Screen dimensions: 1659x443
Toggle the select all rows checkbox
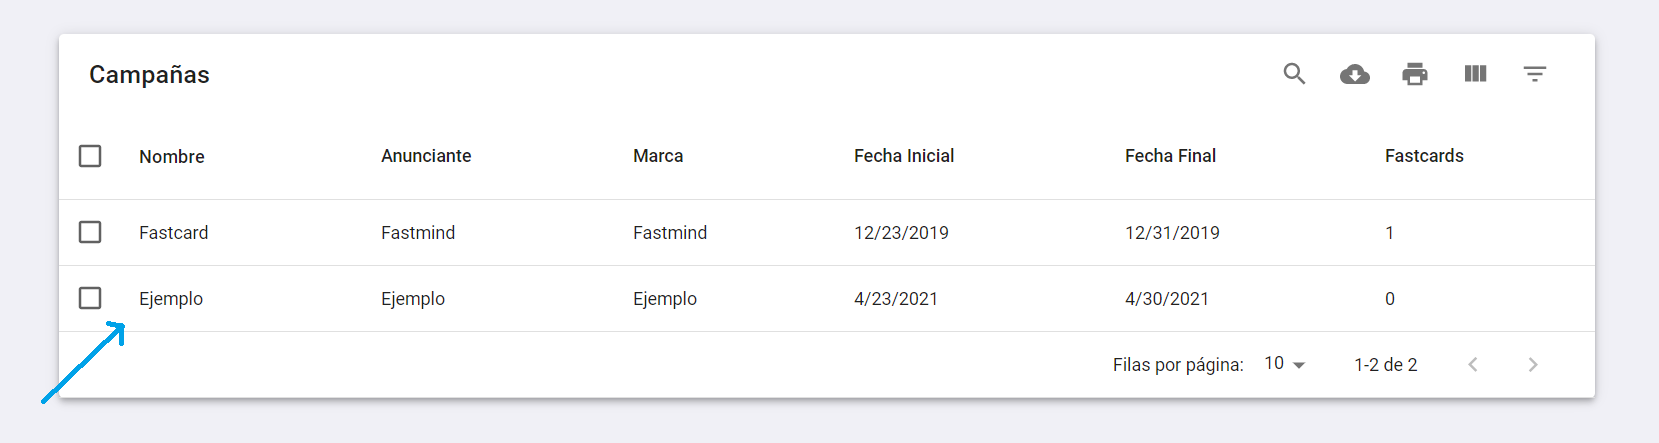coord(90,156)
